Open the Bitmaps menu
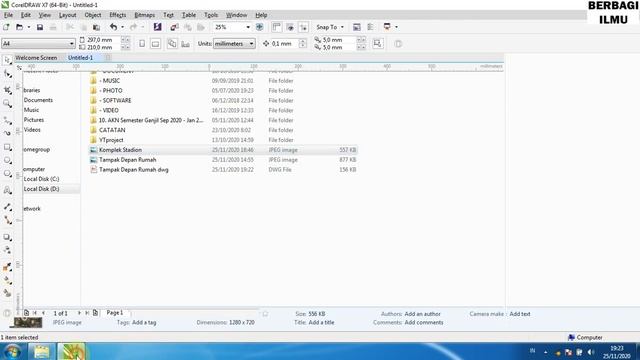Image resolution: width=640 pixels, height=360 pixels. [144, 15]
